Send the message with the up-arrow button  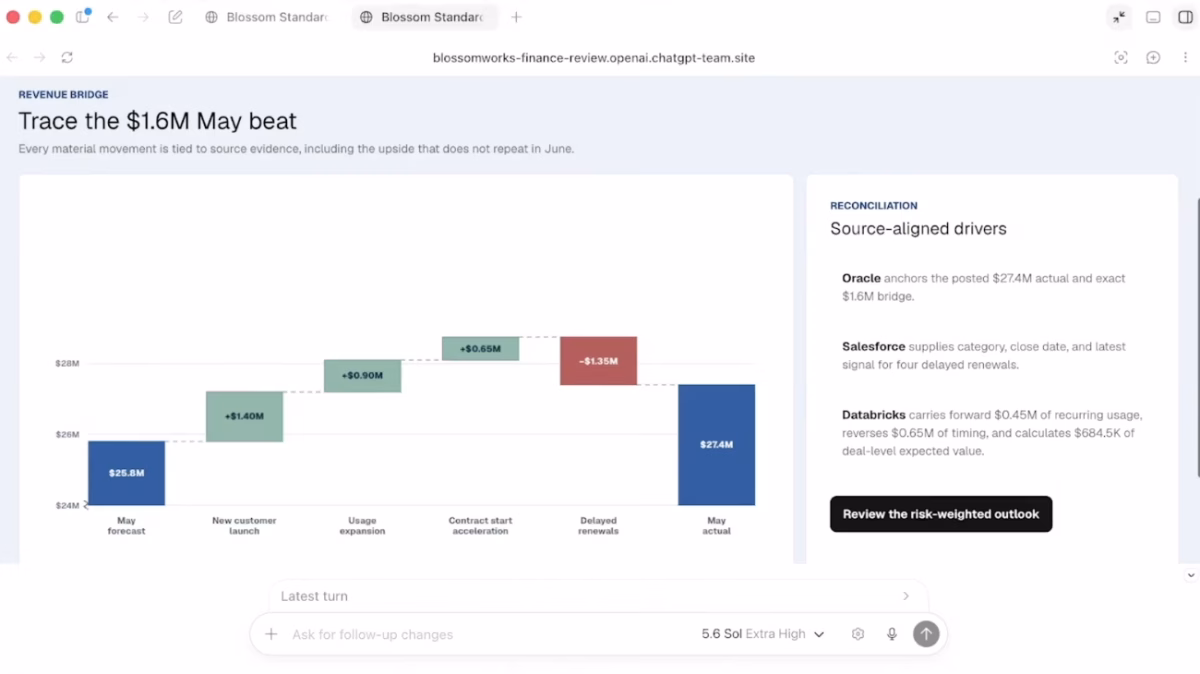[926, 634]
